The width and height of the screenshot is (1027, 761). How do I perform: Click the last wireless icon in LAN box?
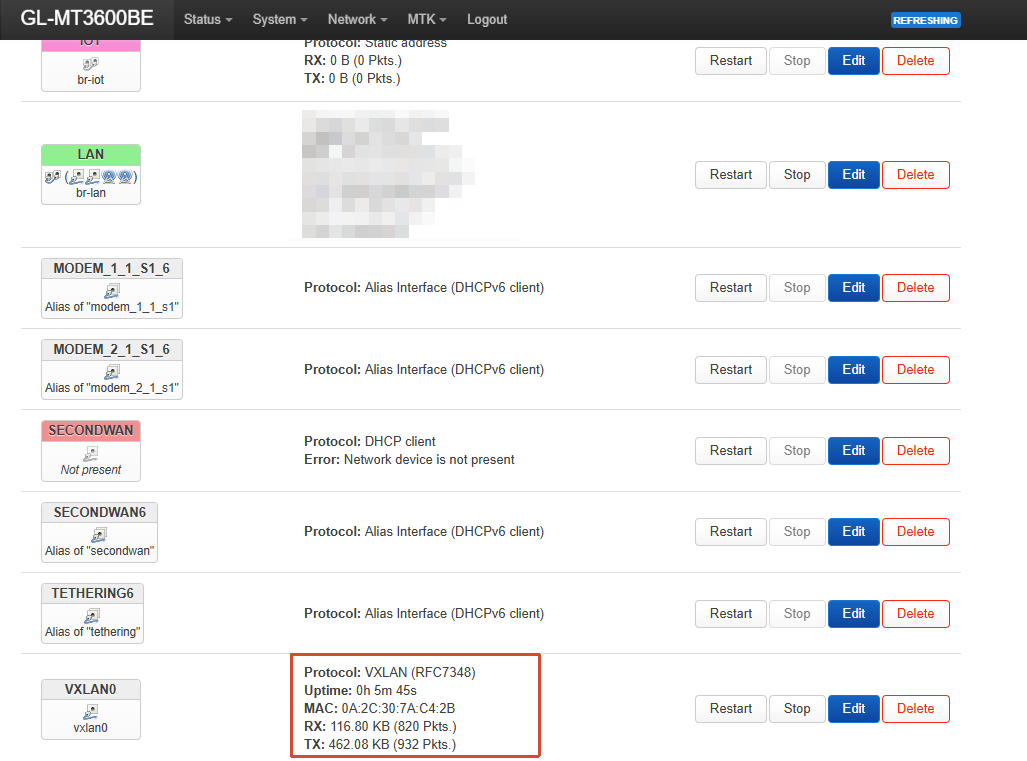(x=125, y=176)
